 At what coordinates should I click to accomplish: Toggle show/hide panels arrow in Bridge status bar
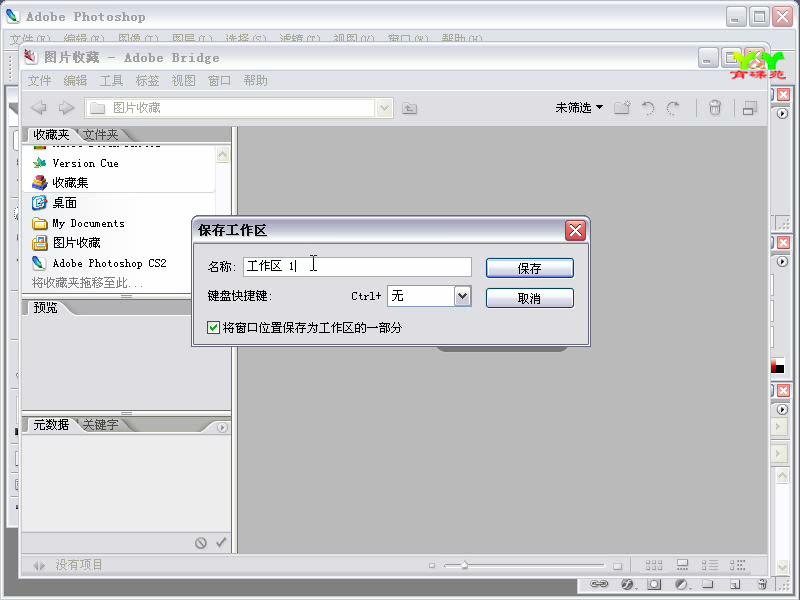coord(39,565)
